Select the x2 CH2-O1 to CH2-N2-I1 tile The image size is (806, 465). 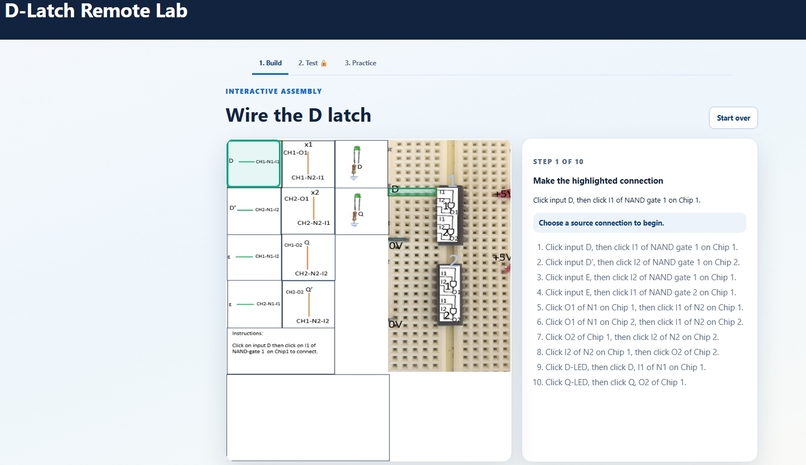coord(308,211)
